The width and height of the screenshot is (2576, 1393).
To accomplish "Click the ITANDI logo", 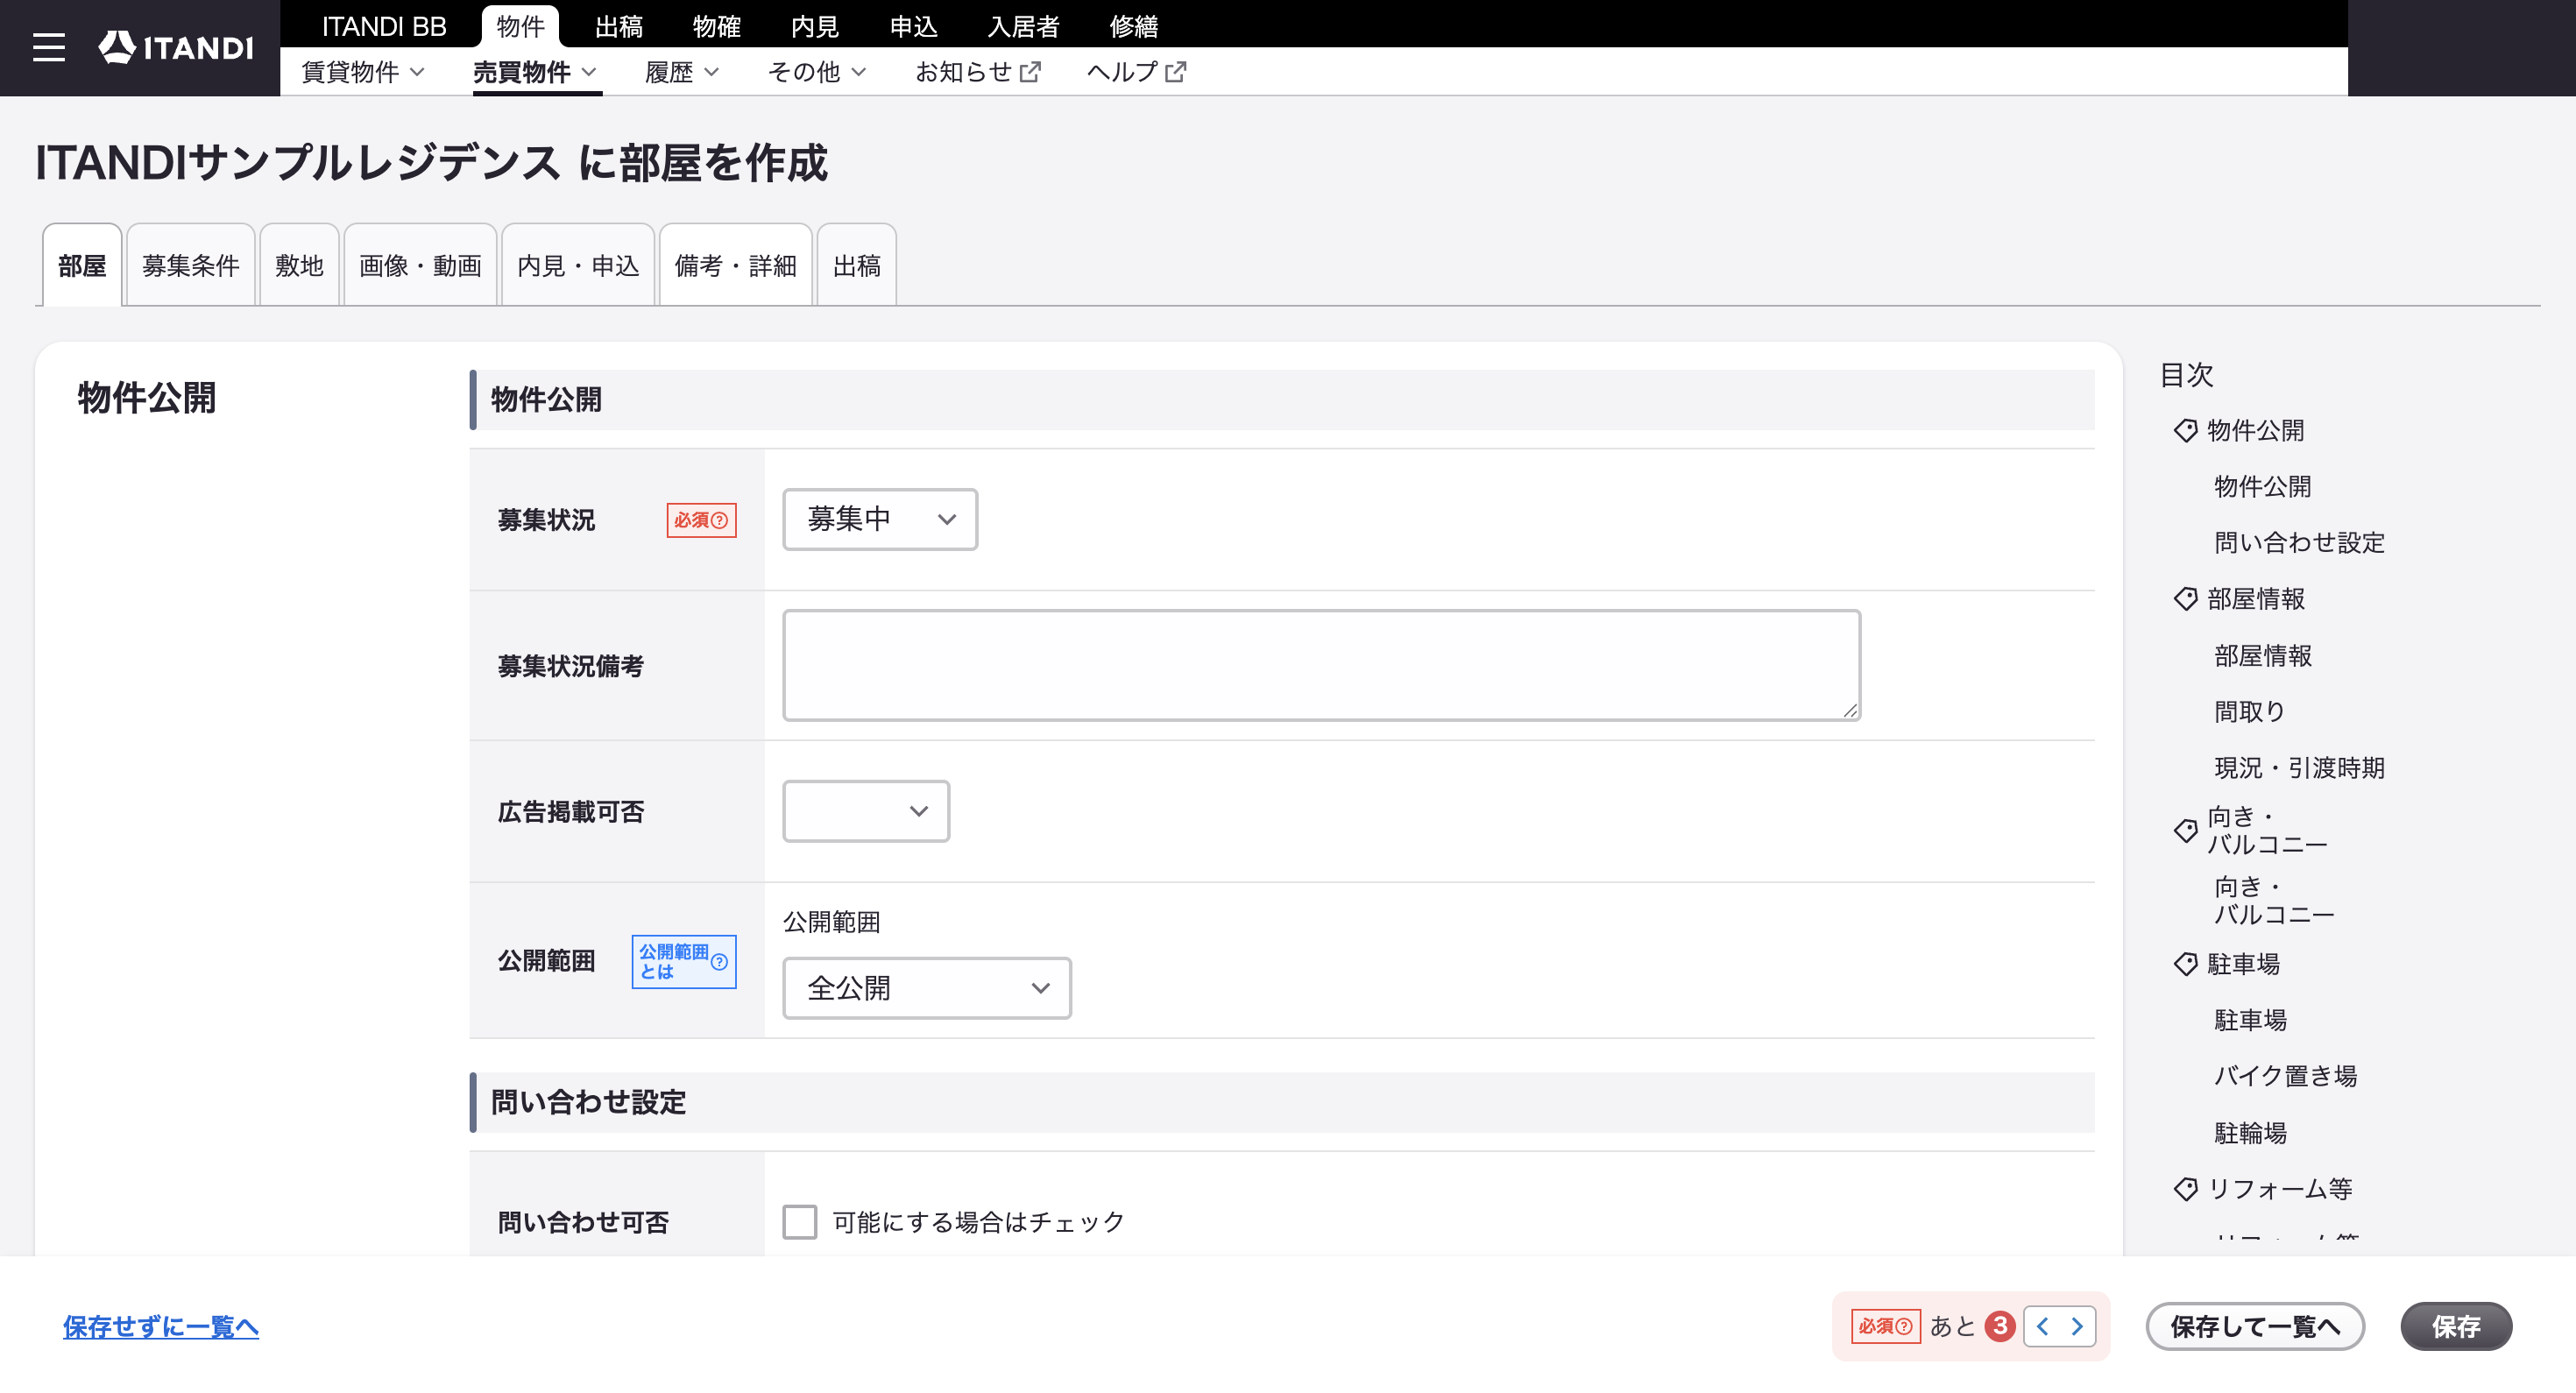I will coord(176,47).
